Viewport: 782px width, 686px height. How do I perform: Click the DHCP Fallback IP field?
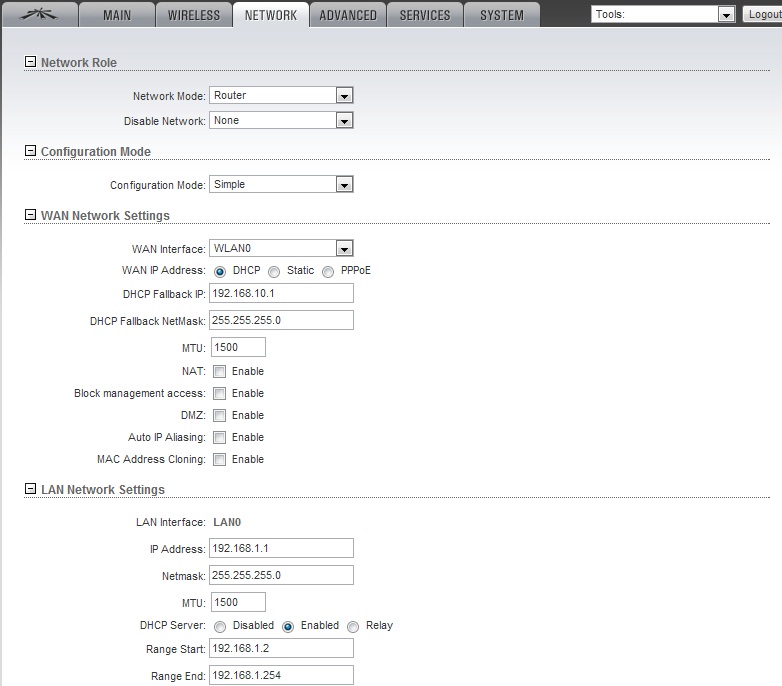281,293
